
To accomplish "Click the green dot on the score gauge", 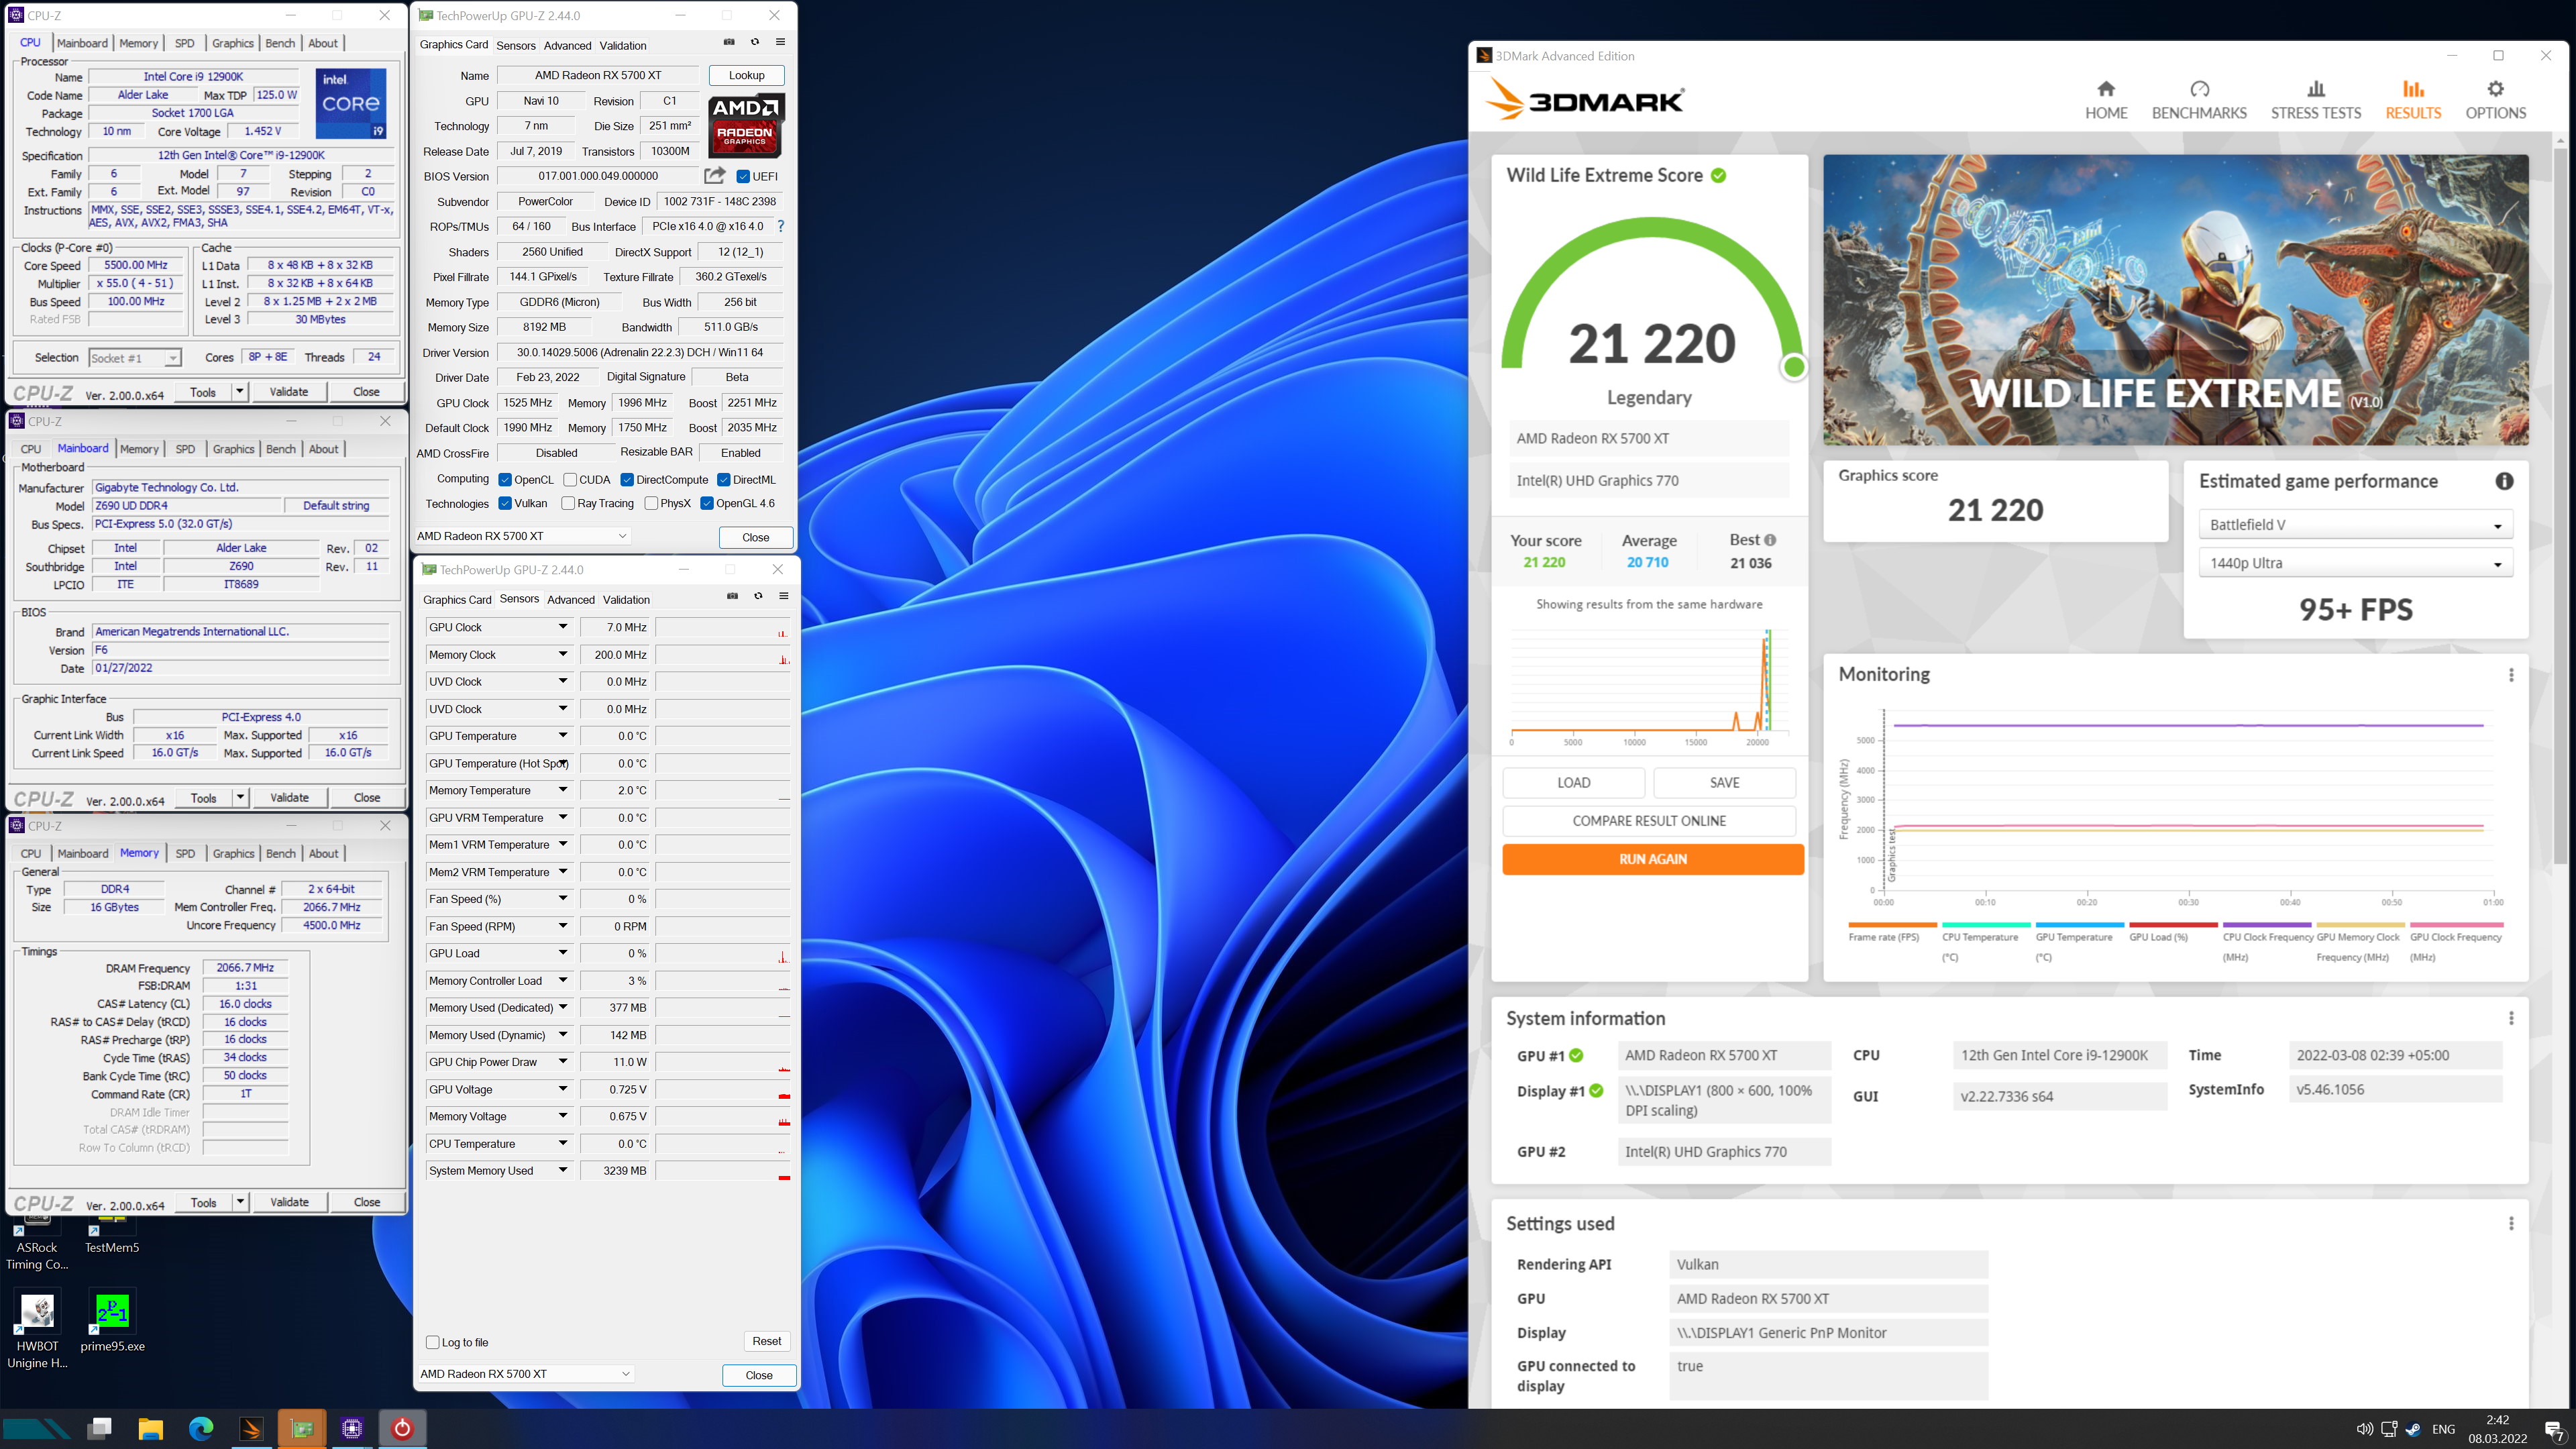I will [1794, 368].
